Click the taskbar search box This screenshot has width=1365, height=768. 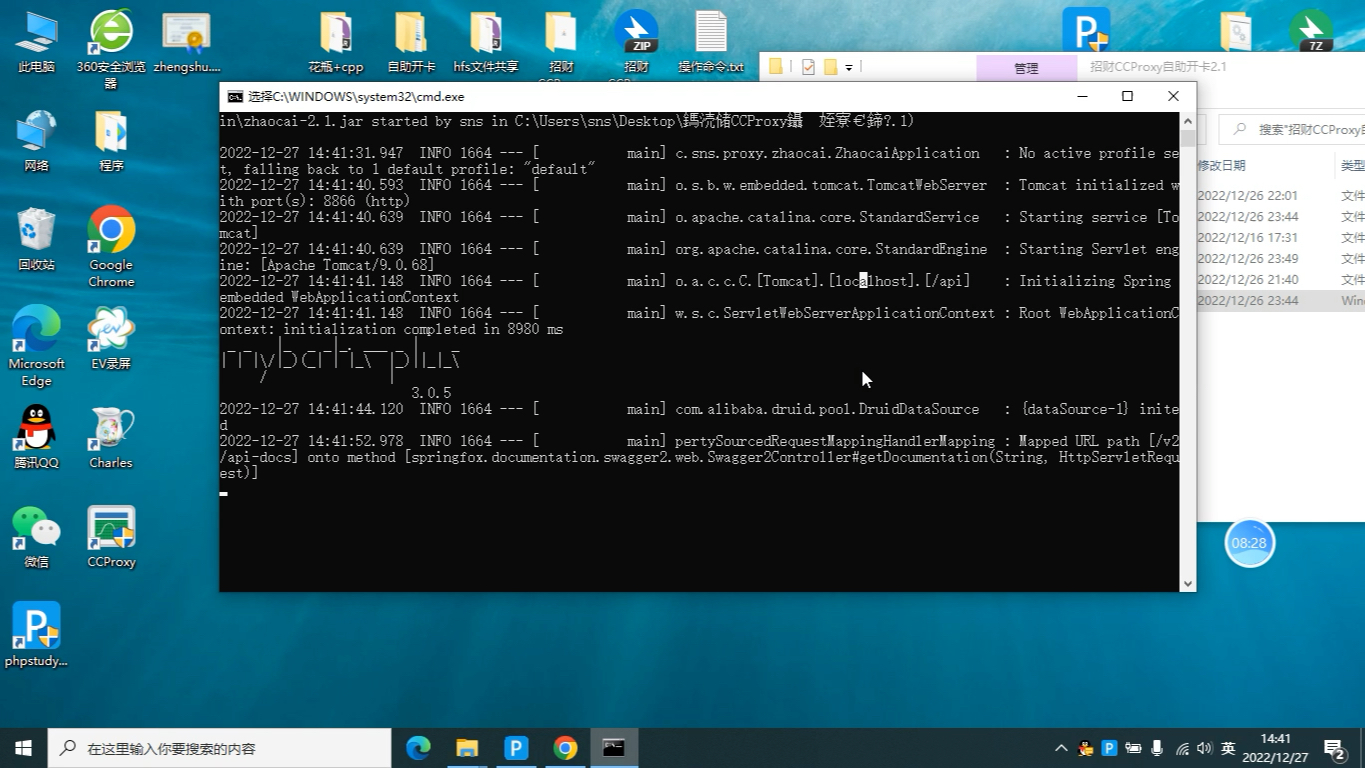pos(220,748)
